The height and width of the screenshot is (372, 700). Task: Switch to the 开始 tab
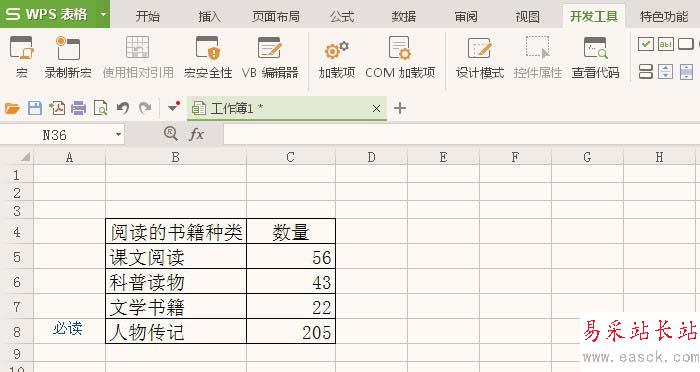148,17
